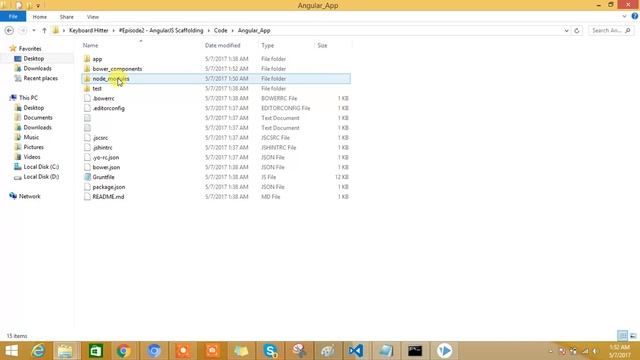Sort by Type column header
The image size is (640, 360).
[x=268, y=45]
